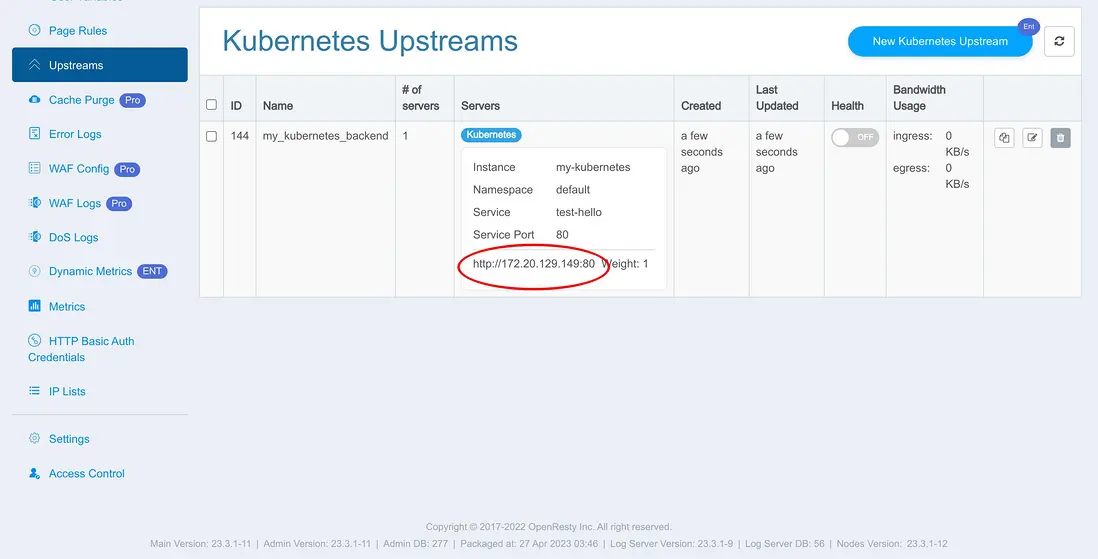Delete the my_kubernetes_backend upstream
1098x559 pixels.
pyautogui.click(x=1060, y=138)
